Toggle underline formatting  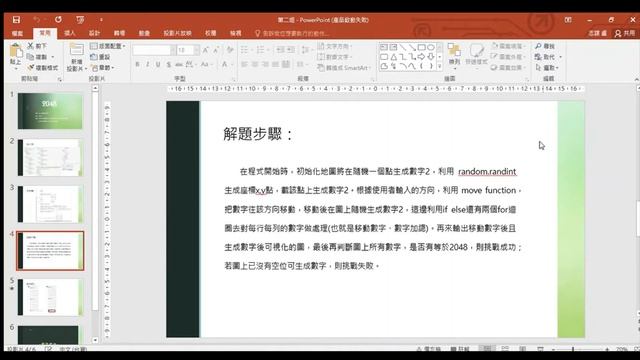(158, 64)
